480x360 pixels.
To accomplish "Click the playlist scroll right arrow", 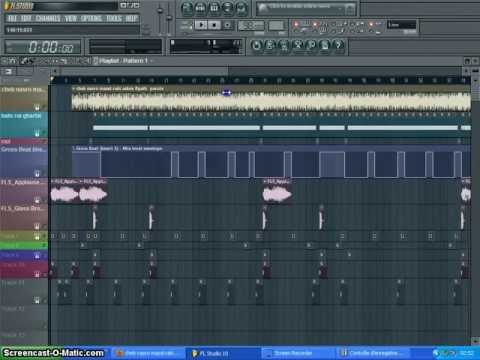I will pos(467,71).
